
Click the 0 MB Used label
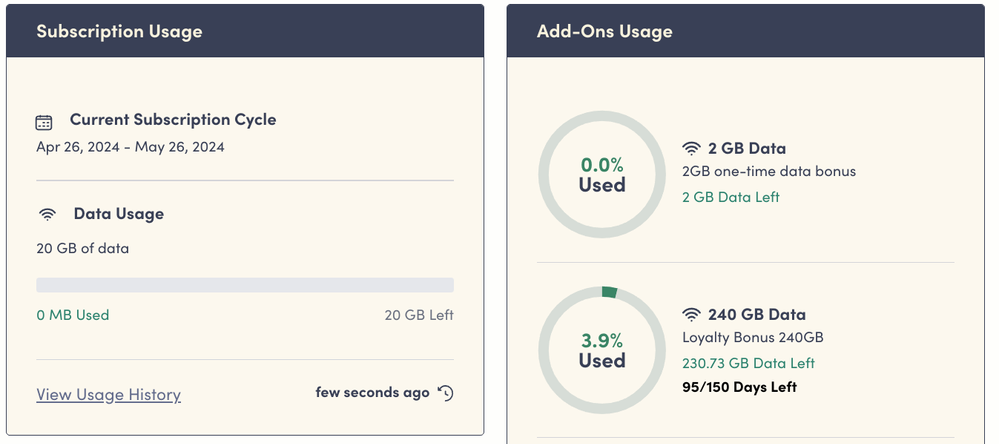pos(73,315)
